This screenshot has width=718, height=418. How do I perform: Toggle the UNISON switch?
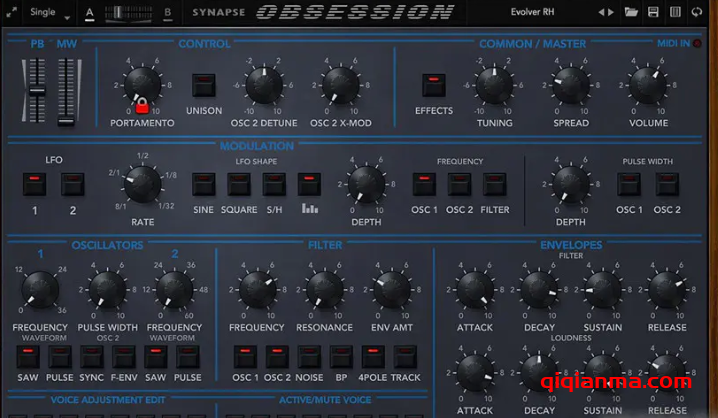204,85
